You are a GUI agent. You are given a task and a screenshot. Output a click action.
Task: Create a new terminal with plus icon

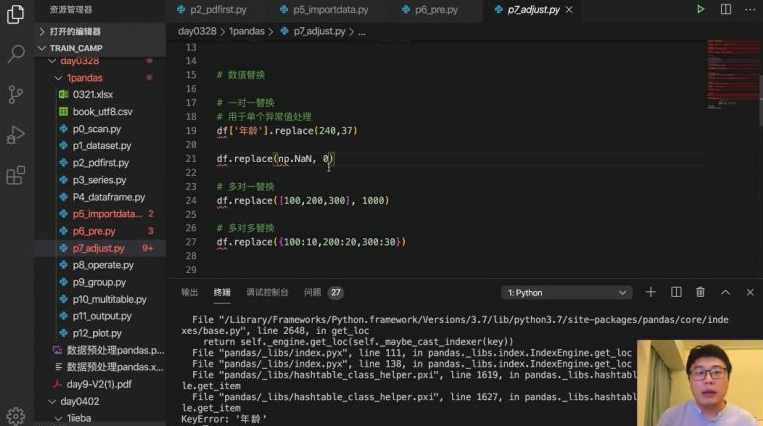pyautogui.click(x=651, y=292)
